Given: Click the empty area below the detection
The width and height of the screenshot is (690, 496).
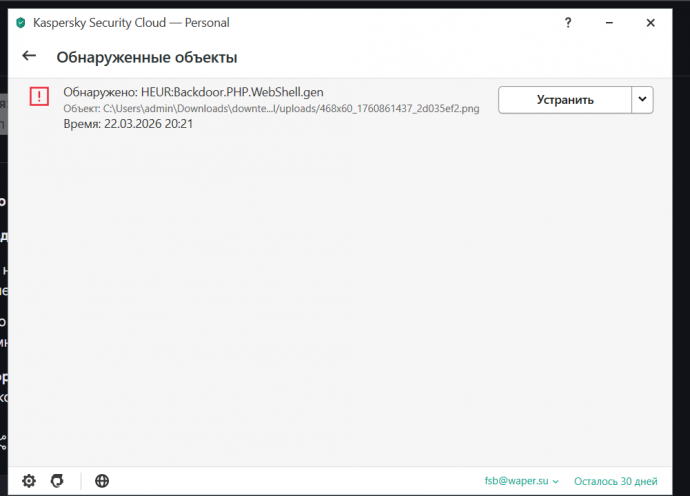Looking at the screenshot, I should click(340, 300).
